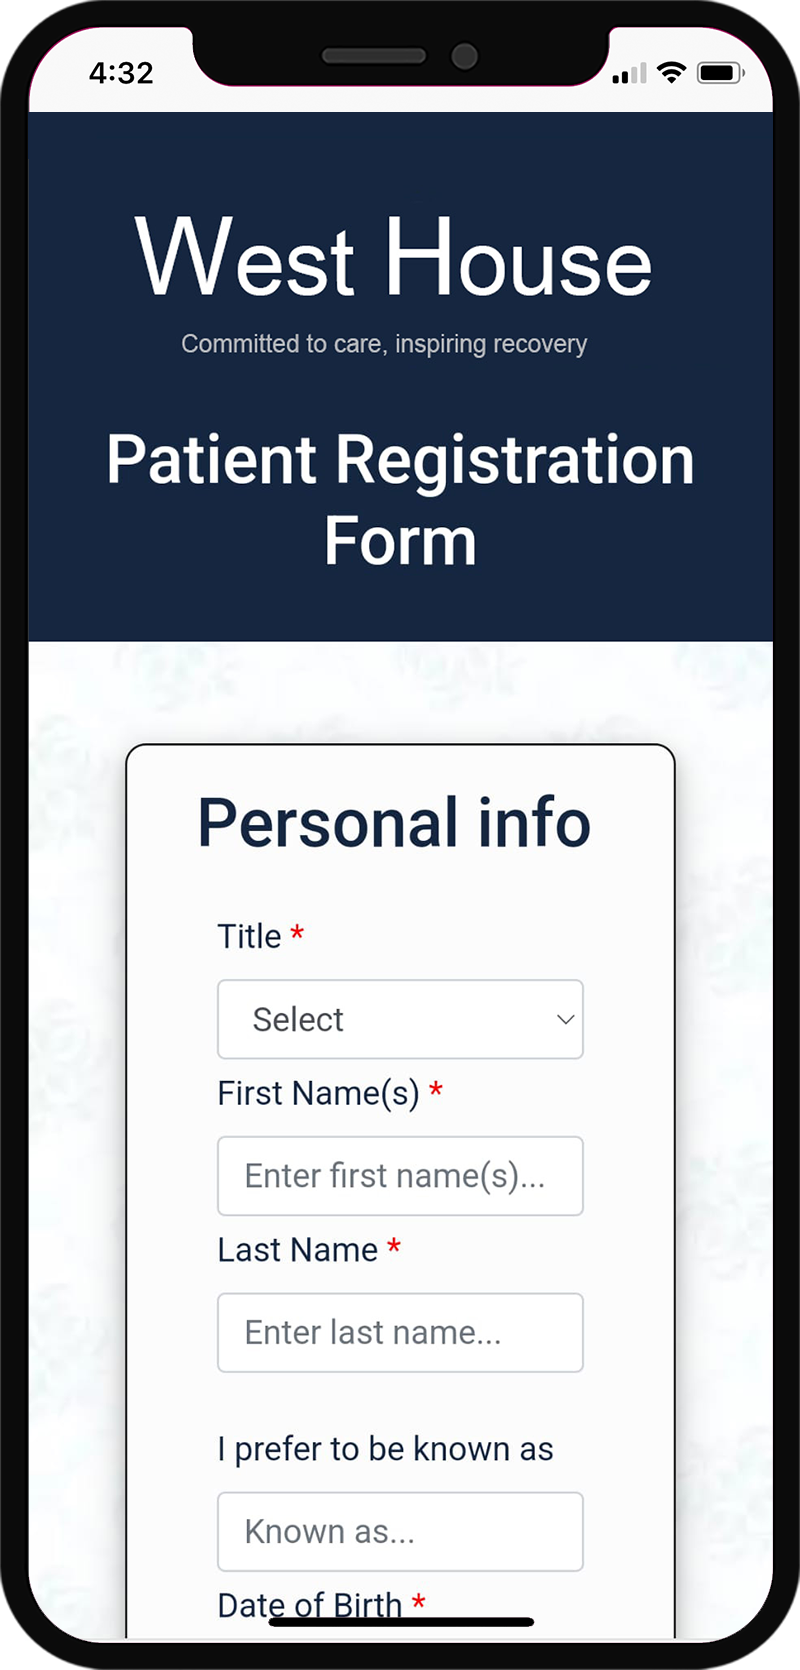This screenshot has width=800, height=1670.
Task: Click the Date of Birth label
Action: [x=310, y=1605]
